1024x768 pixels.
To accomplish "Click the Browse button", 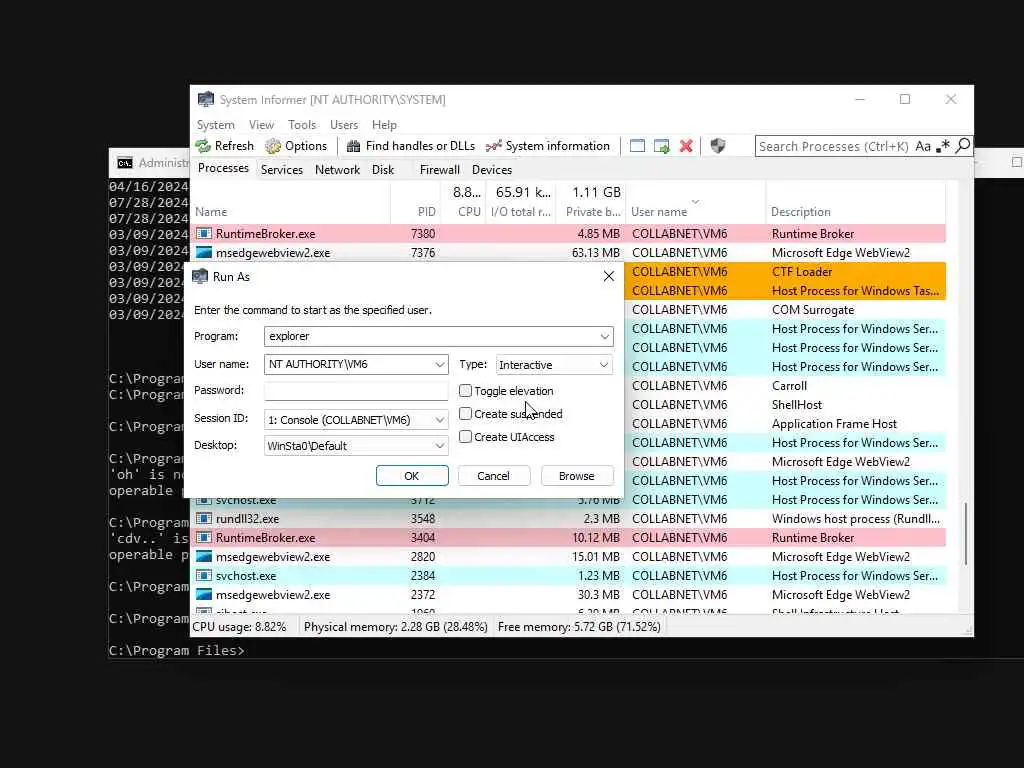I will point(577,475).
